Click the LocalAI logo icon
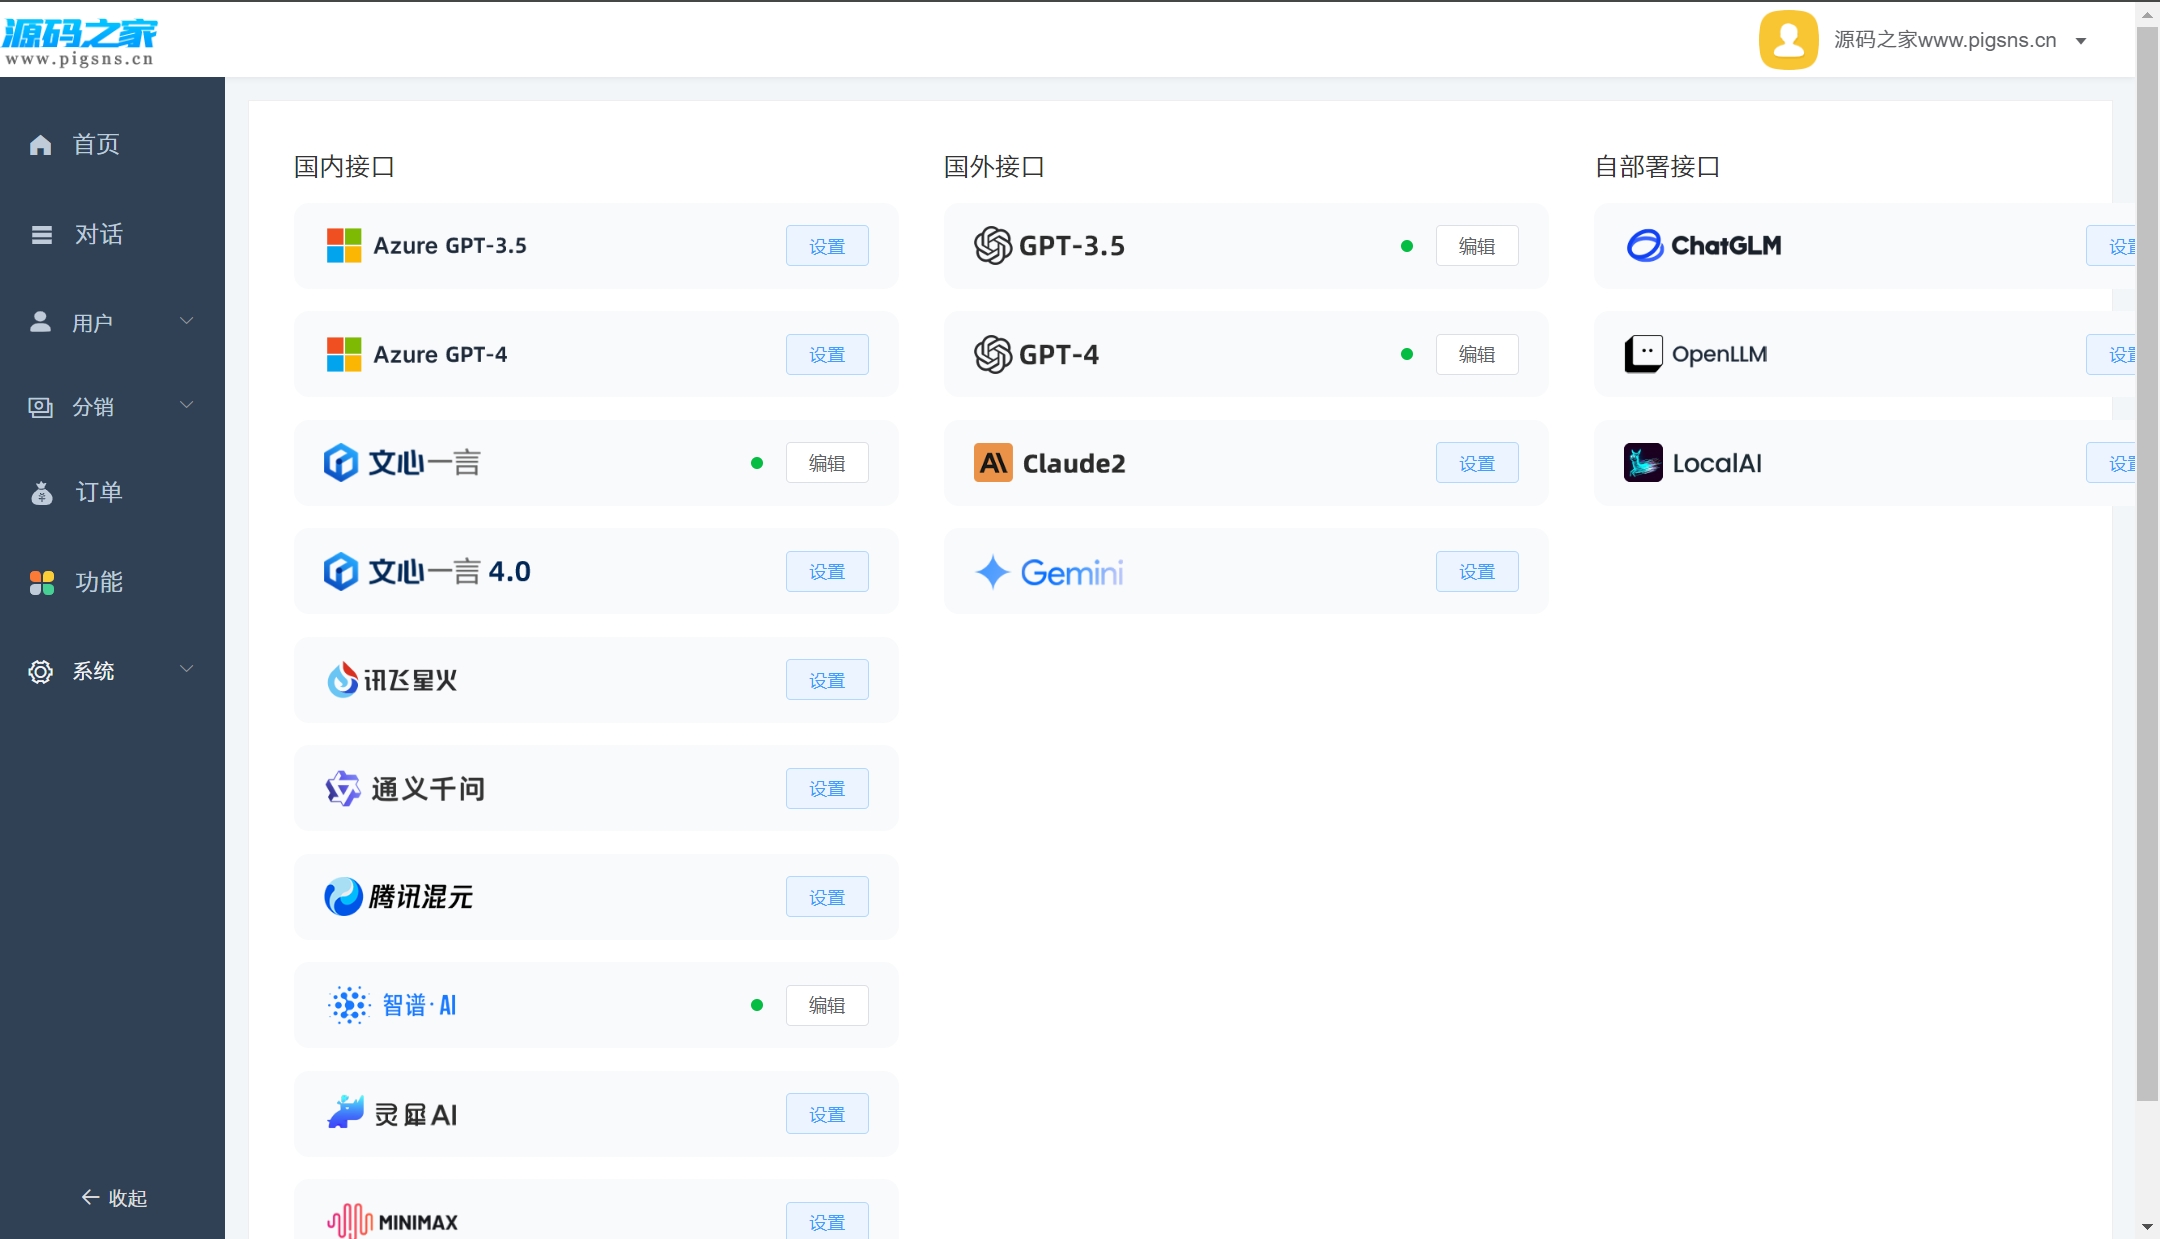 point(1643,463)
